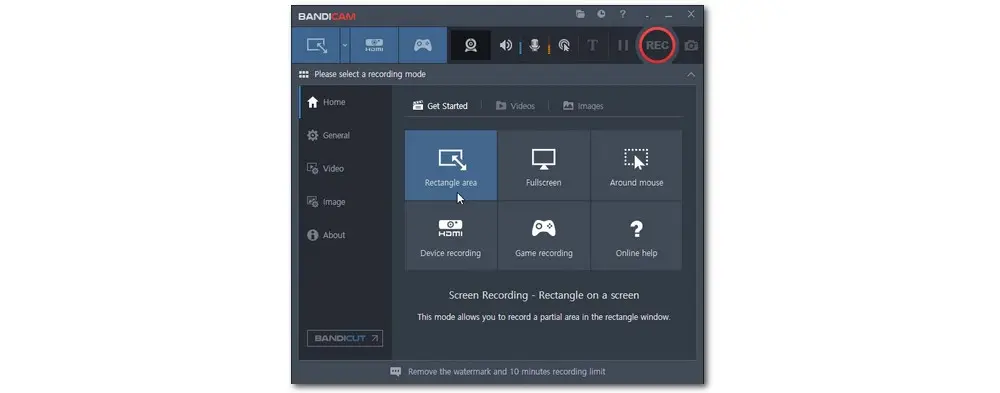The image size is (1000, 393).
Task: Open the Video settings sidebar section
Action: point(345,168)
